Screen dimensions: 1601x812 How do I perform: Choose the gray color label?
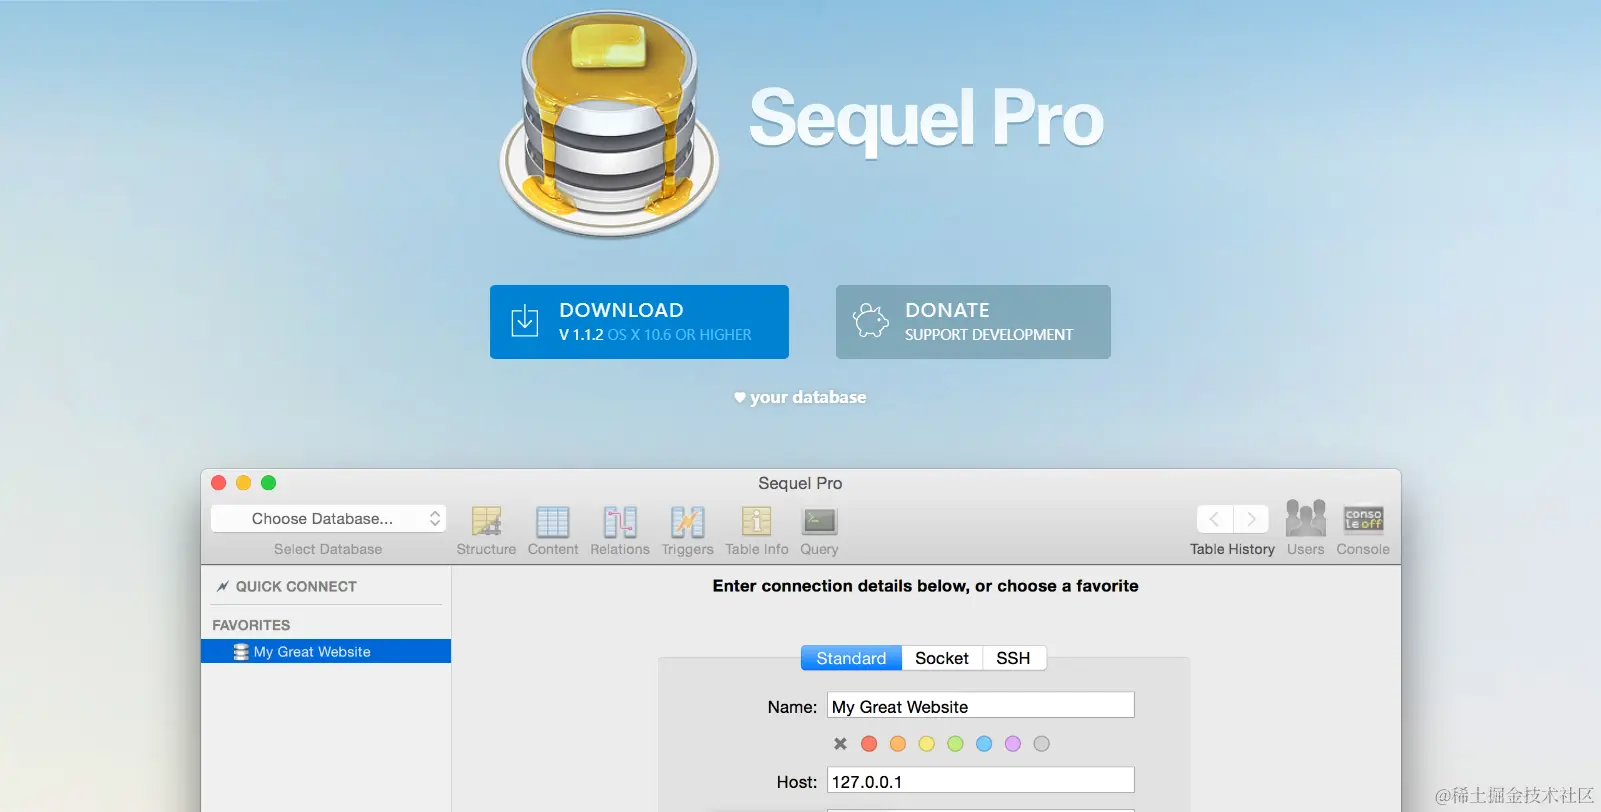click(x=1042, y=744)
